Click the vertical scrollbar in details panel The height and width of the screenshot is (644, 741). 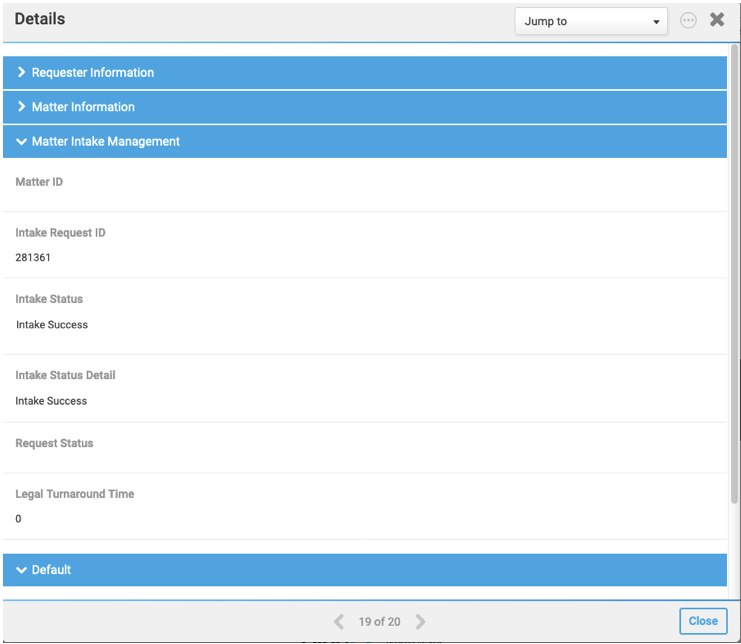point(734,274)
